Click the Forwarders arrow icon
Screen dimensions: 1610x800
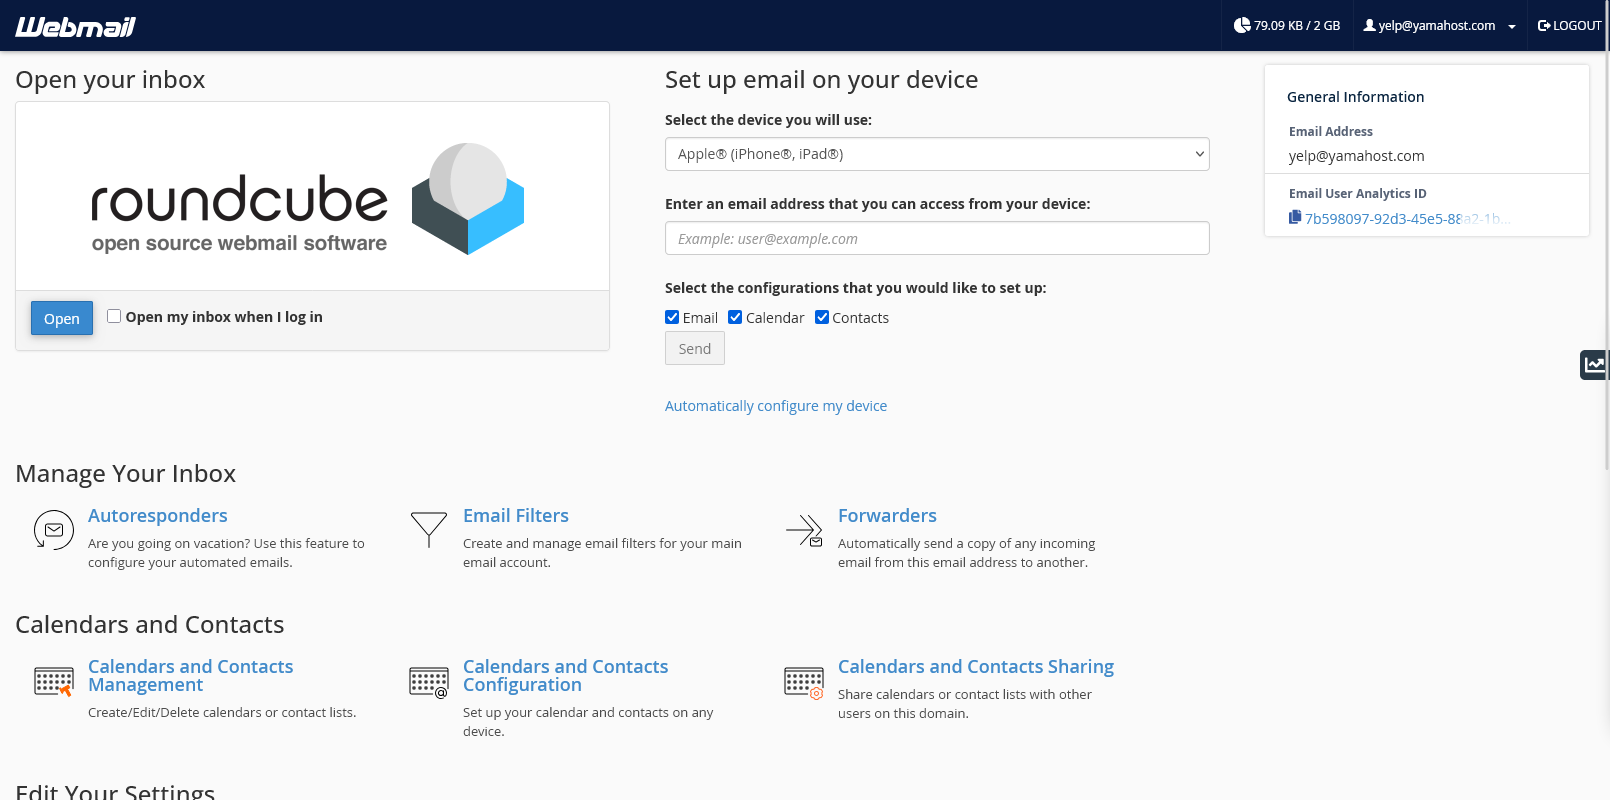804,530
